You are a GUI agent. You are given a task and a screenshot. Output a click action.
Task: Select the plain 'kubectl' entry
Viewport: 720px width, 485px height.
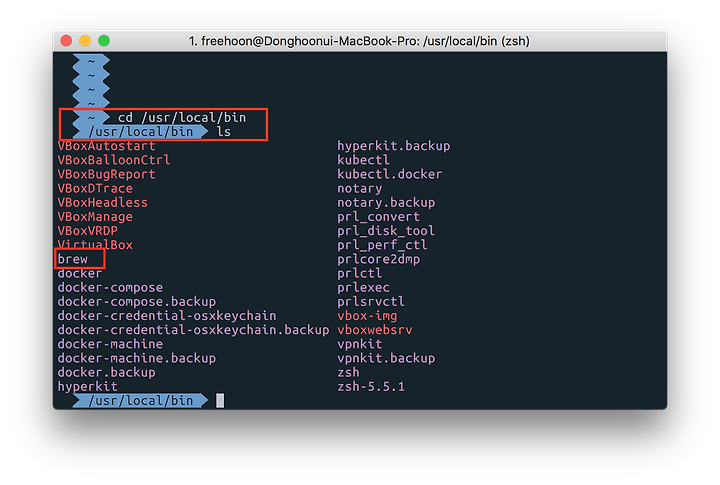363,160
